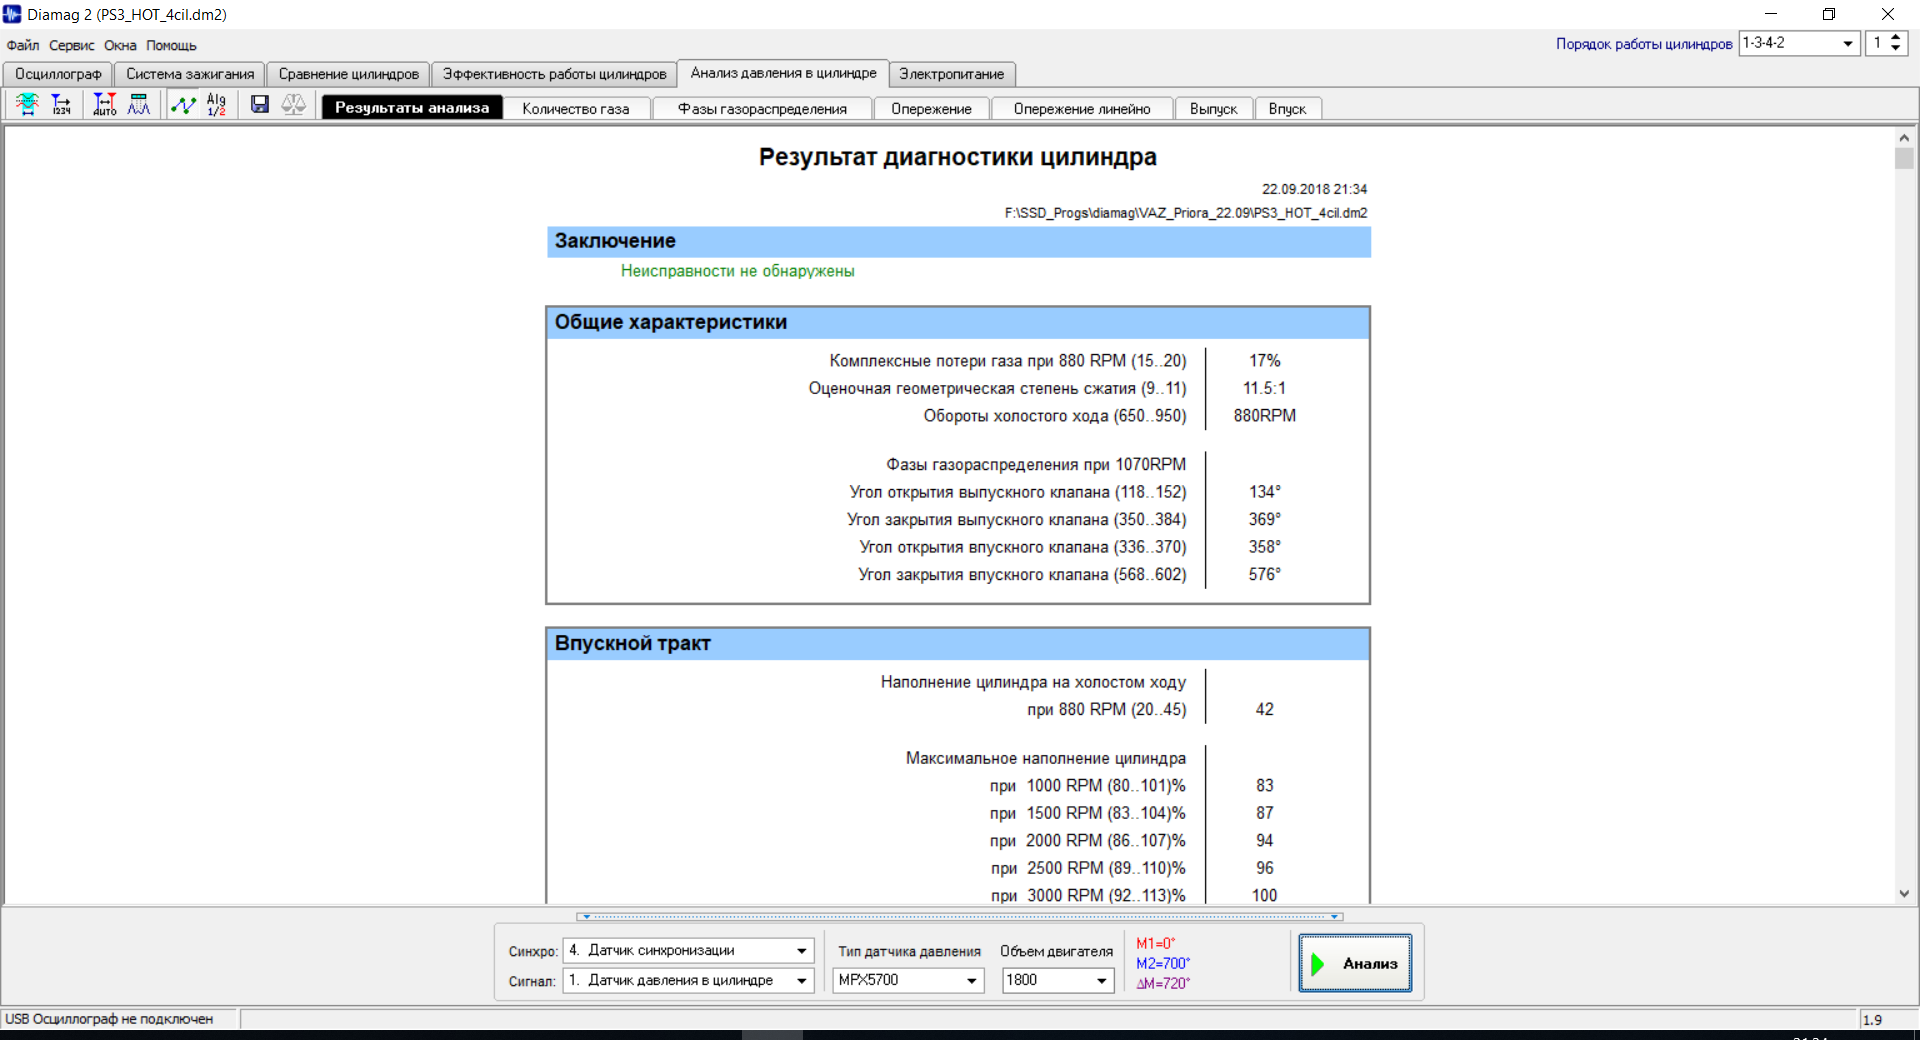The image size is (1920, 1040).
Task: Open the Сравнение цилиндров tab
Action: (x=349, y=74)
